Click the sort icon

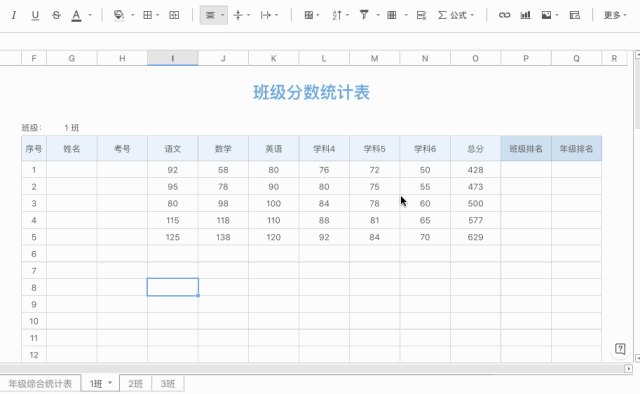point(337,15)
